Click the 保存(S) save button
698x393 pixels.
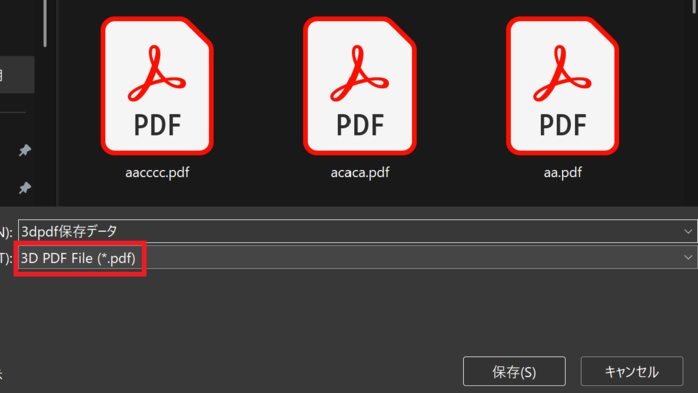pyautogui.click(x=514, y=371)
